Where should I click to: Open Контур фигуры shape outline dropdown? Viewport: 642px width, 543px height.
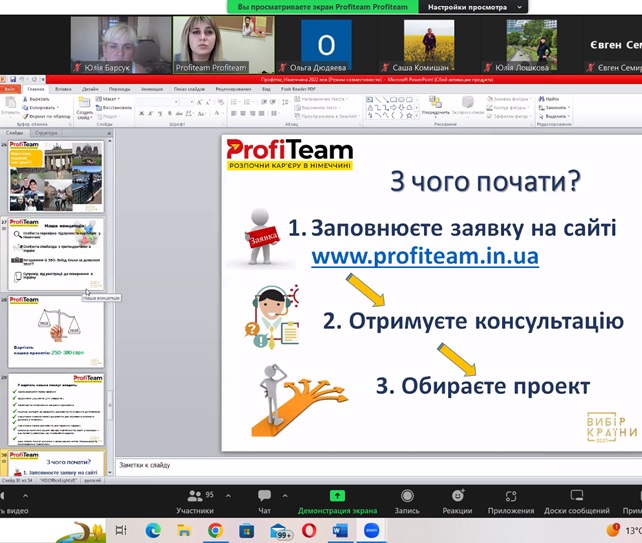(x=507, y=108)
